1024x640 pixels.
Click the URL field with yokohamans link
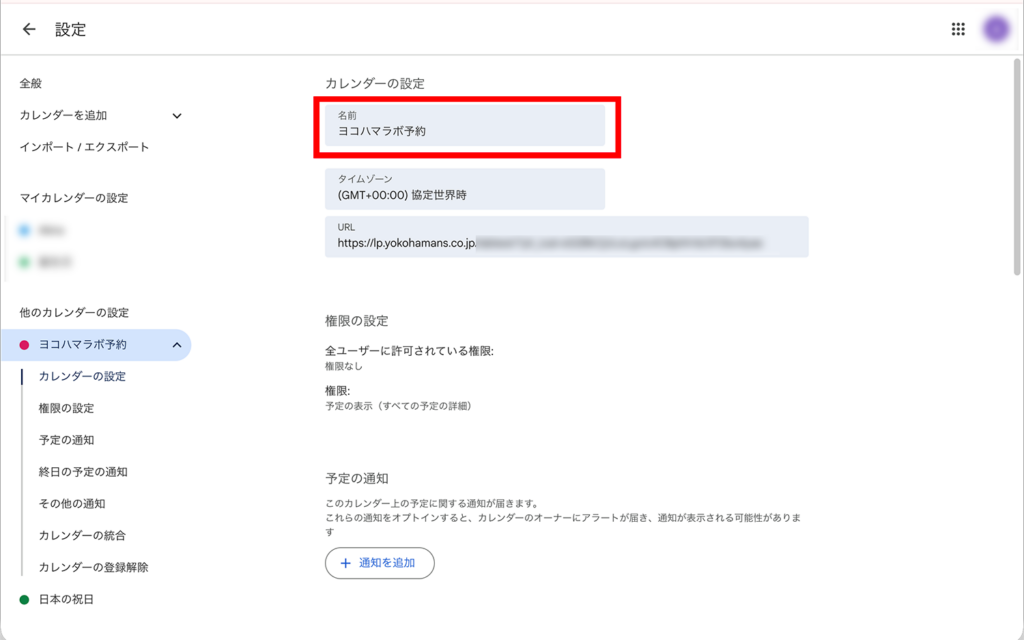[567, 237]
